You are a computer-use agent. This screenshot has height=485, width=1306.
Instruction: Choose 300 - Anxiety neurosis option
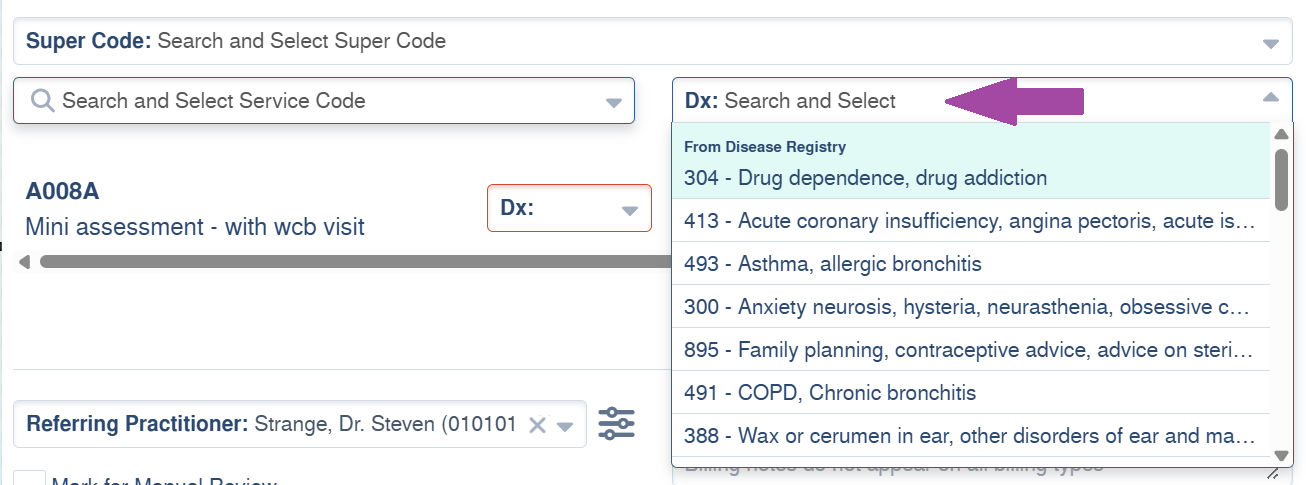(968, 307)
